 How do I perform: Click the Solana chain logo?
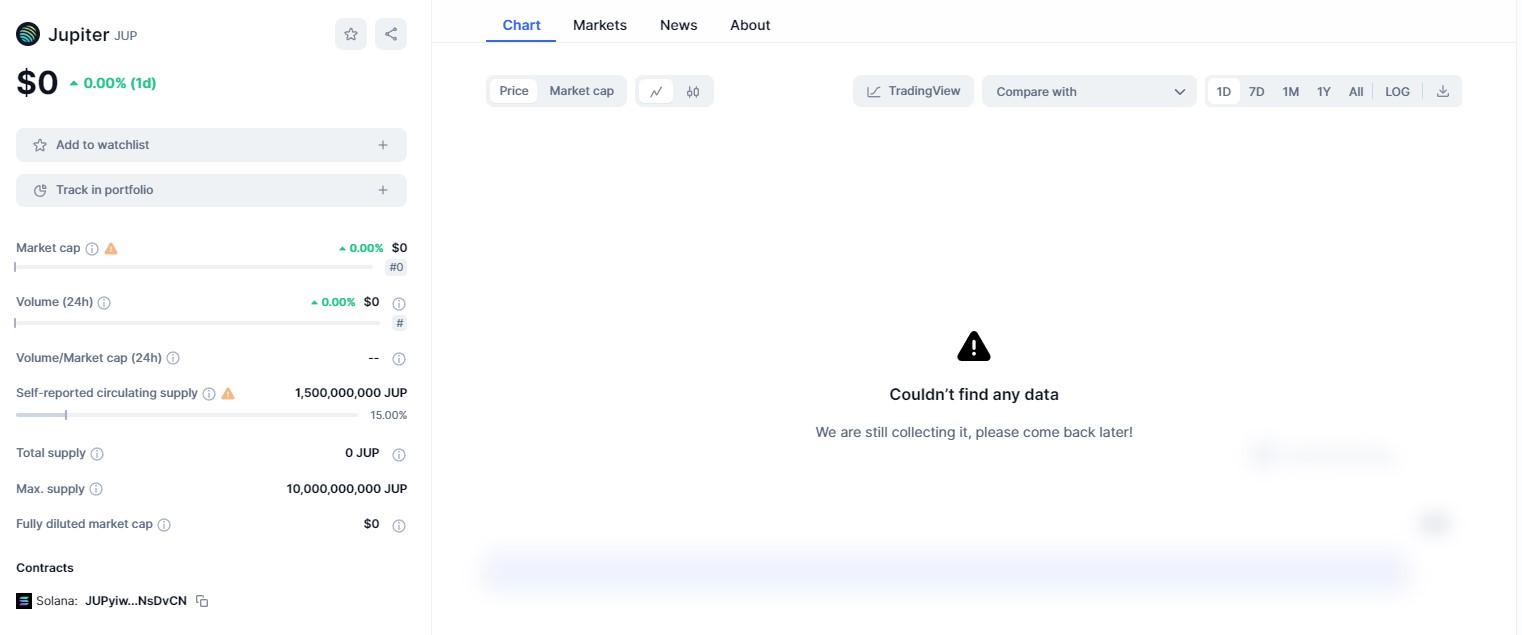(24, 601)
